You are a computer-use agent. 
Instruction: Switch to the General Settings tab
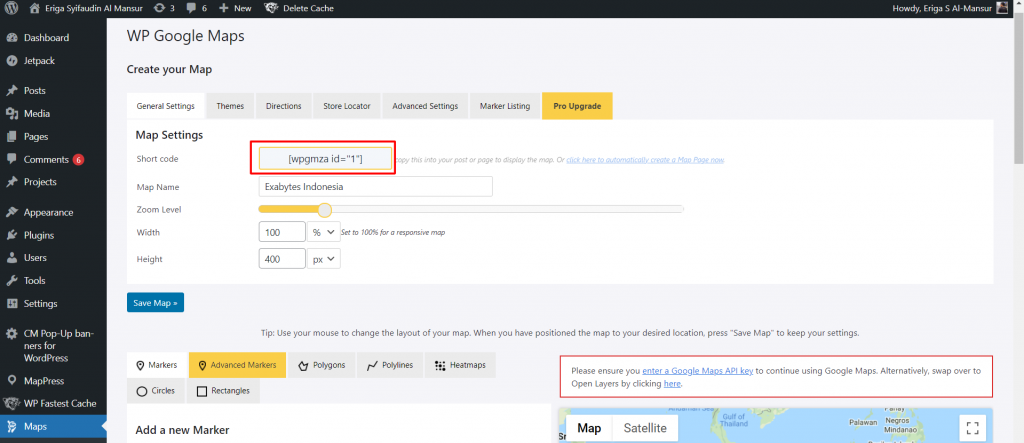[165, 106]
